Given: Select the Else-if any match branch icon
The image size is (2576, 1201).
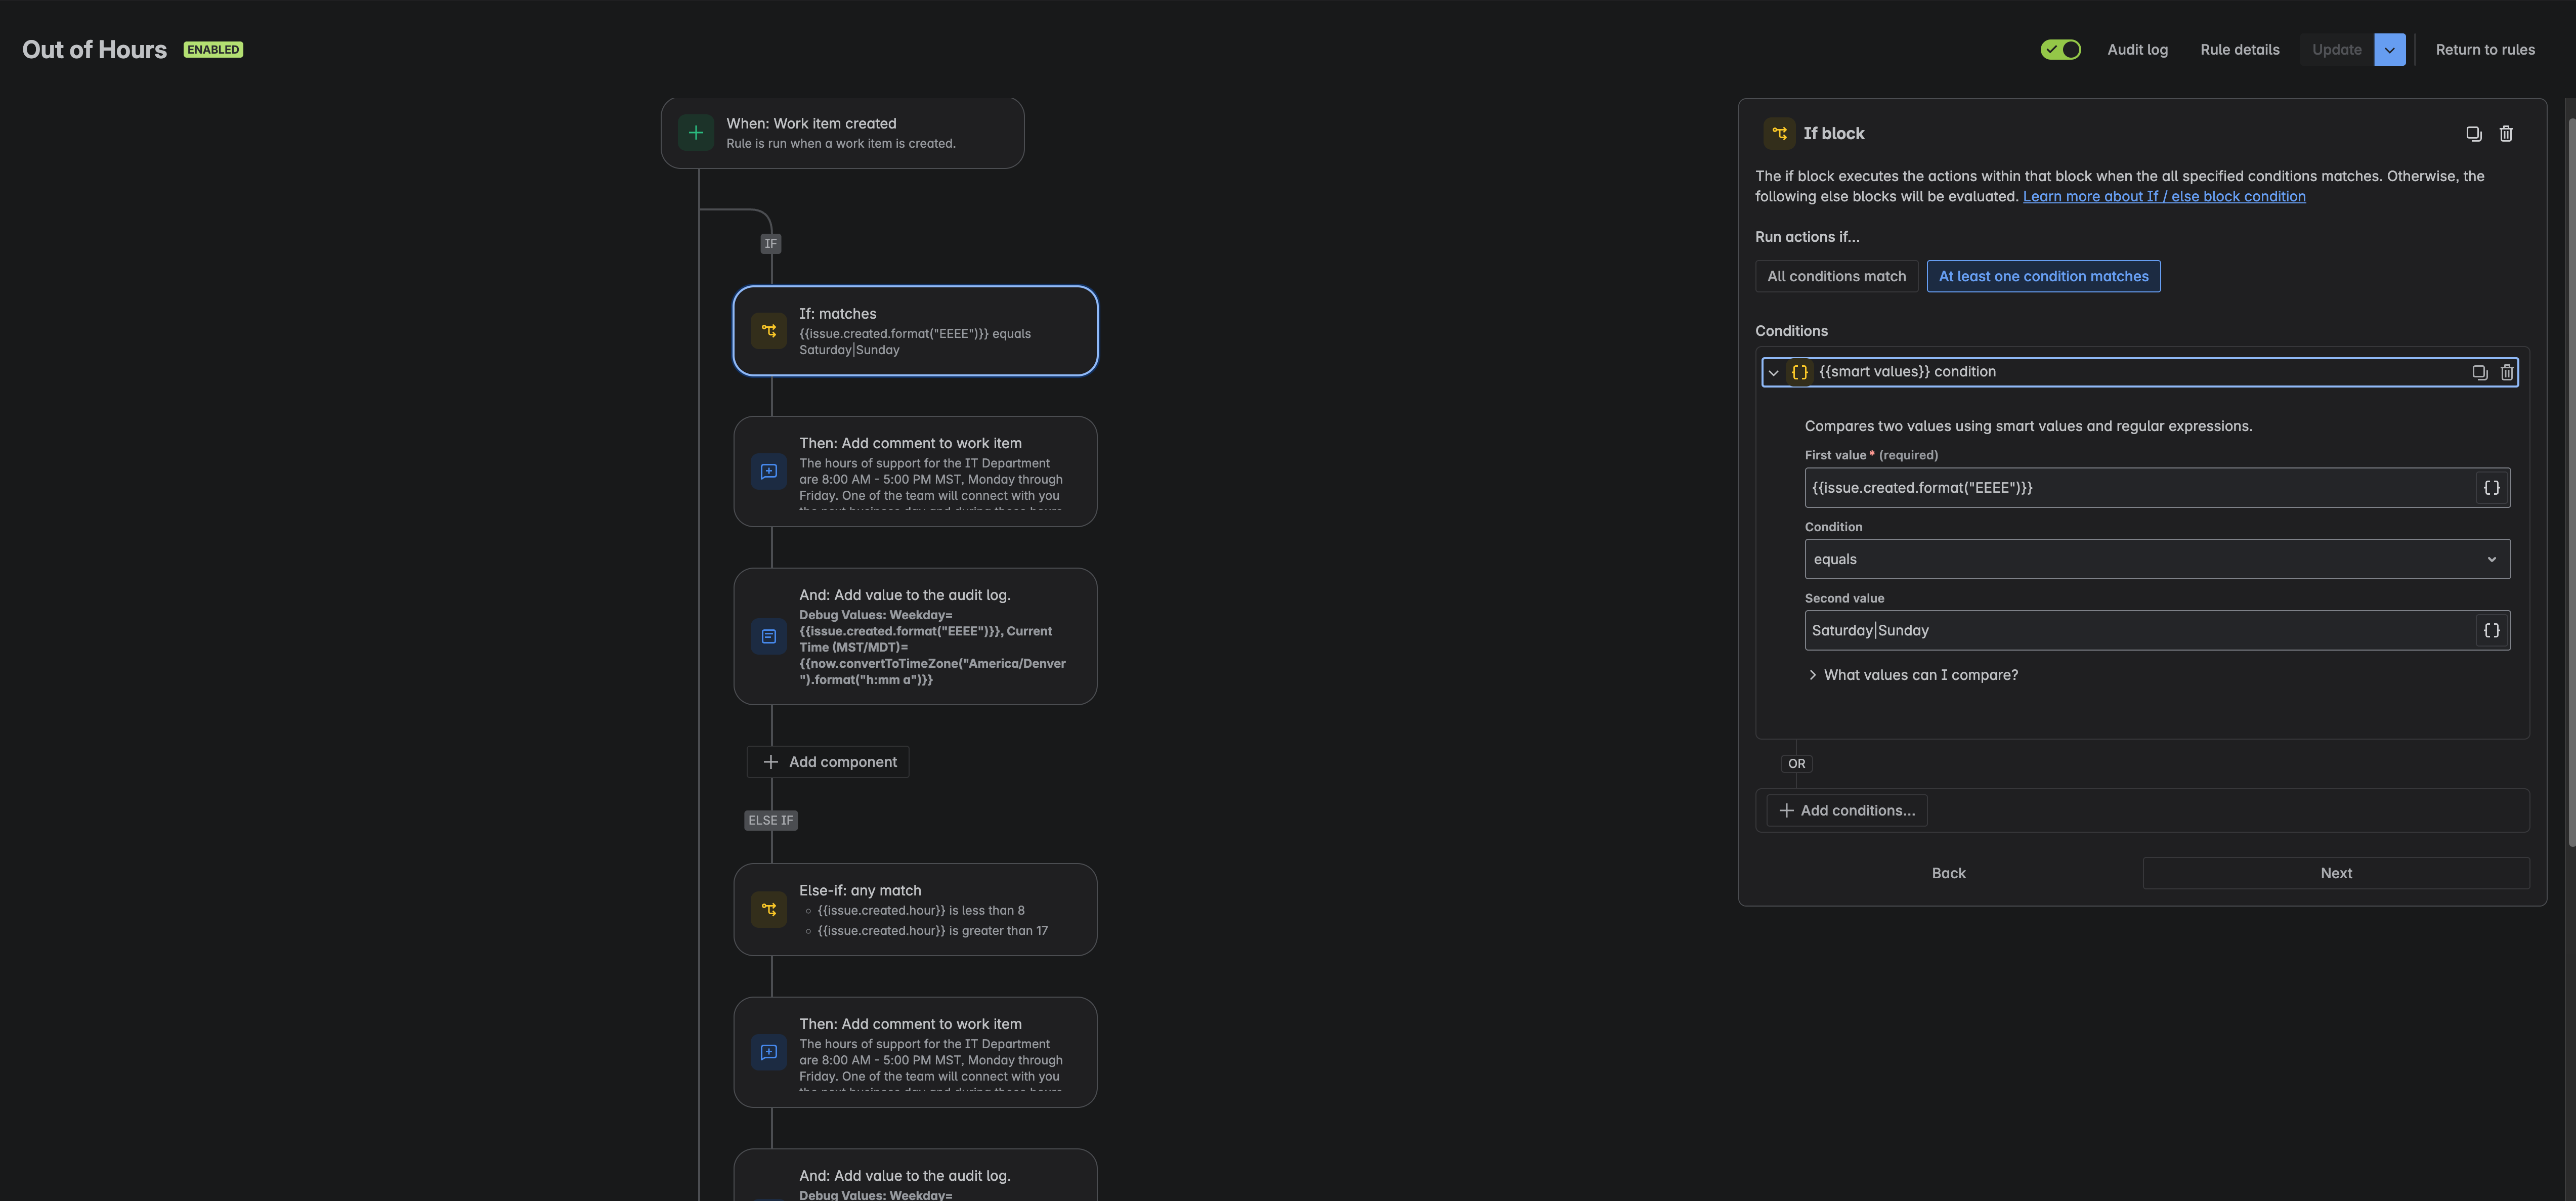Looking at the screenshot, I should 768,910.
